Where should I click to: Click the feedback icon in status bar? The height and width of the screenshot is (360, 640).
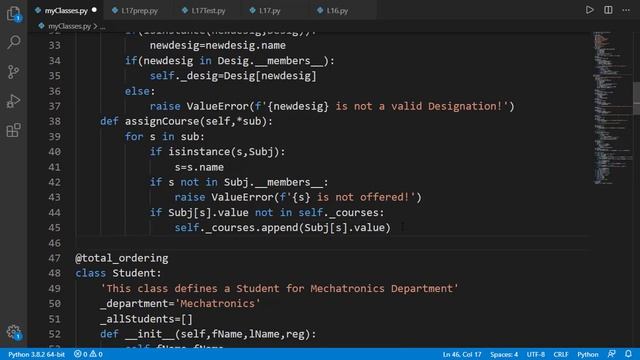[x=611, y=354]
